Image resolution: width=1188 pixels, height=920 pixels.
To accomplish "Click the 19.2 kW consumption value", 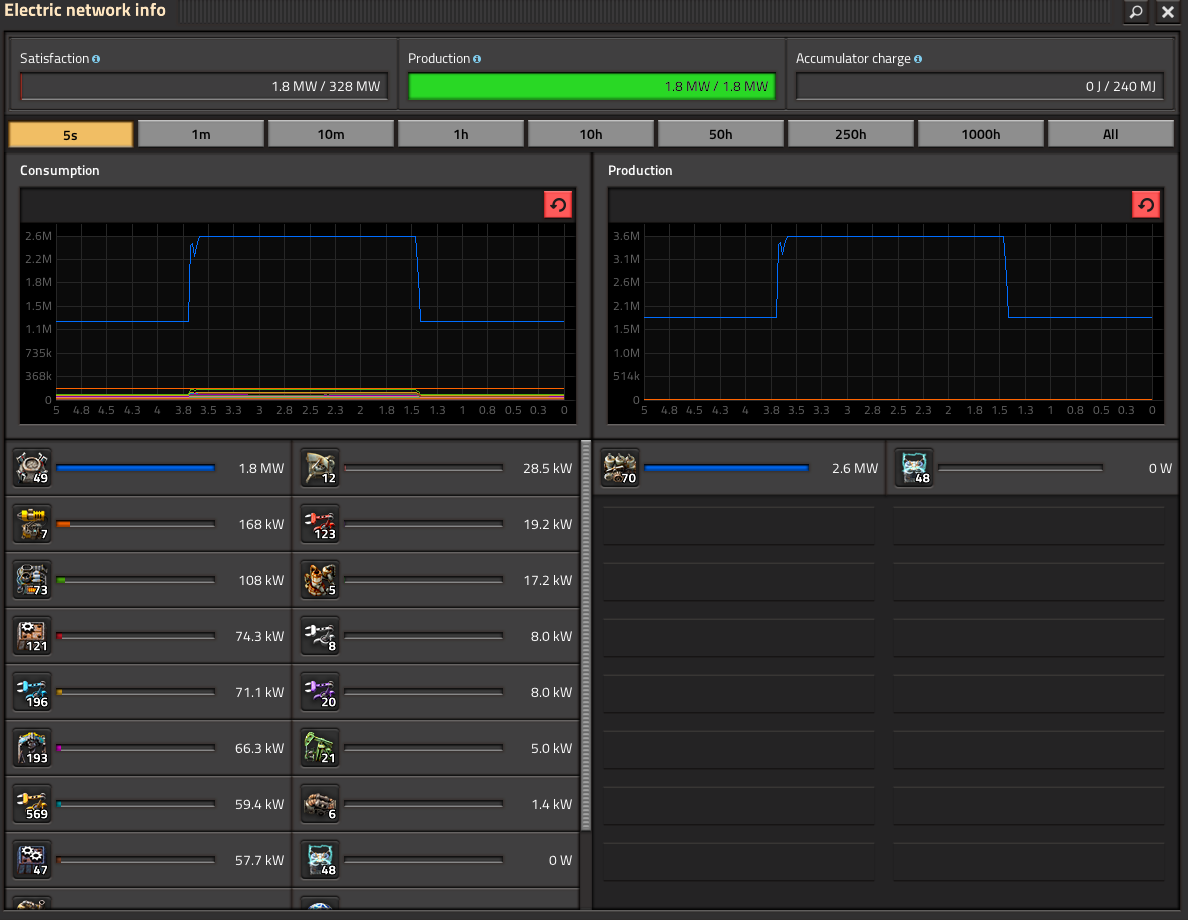I will (547, 524).
